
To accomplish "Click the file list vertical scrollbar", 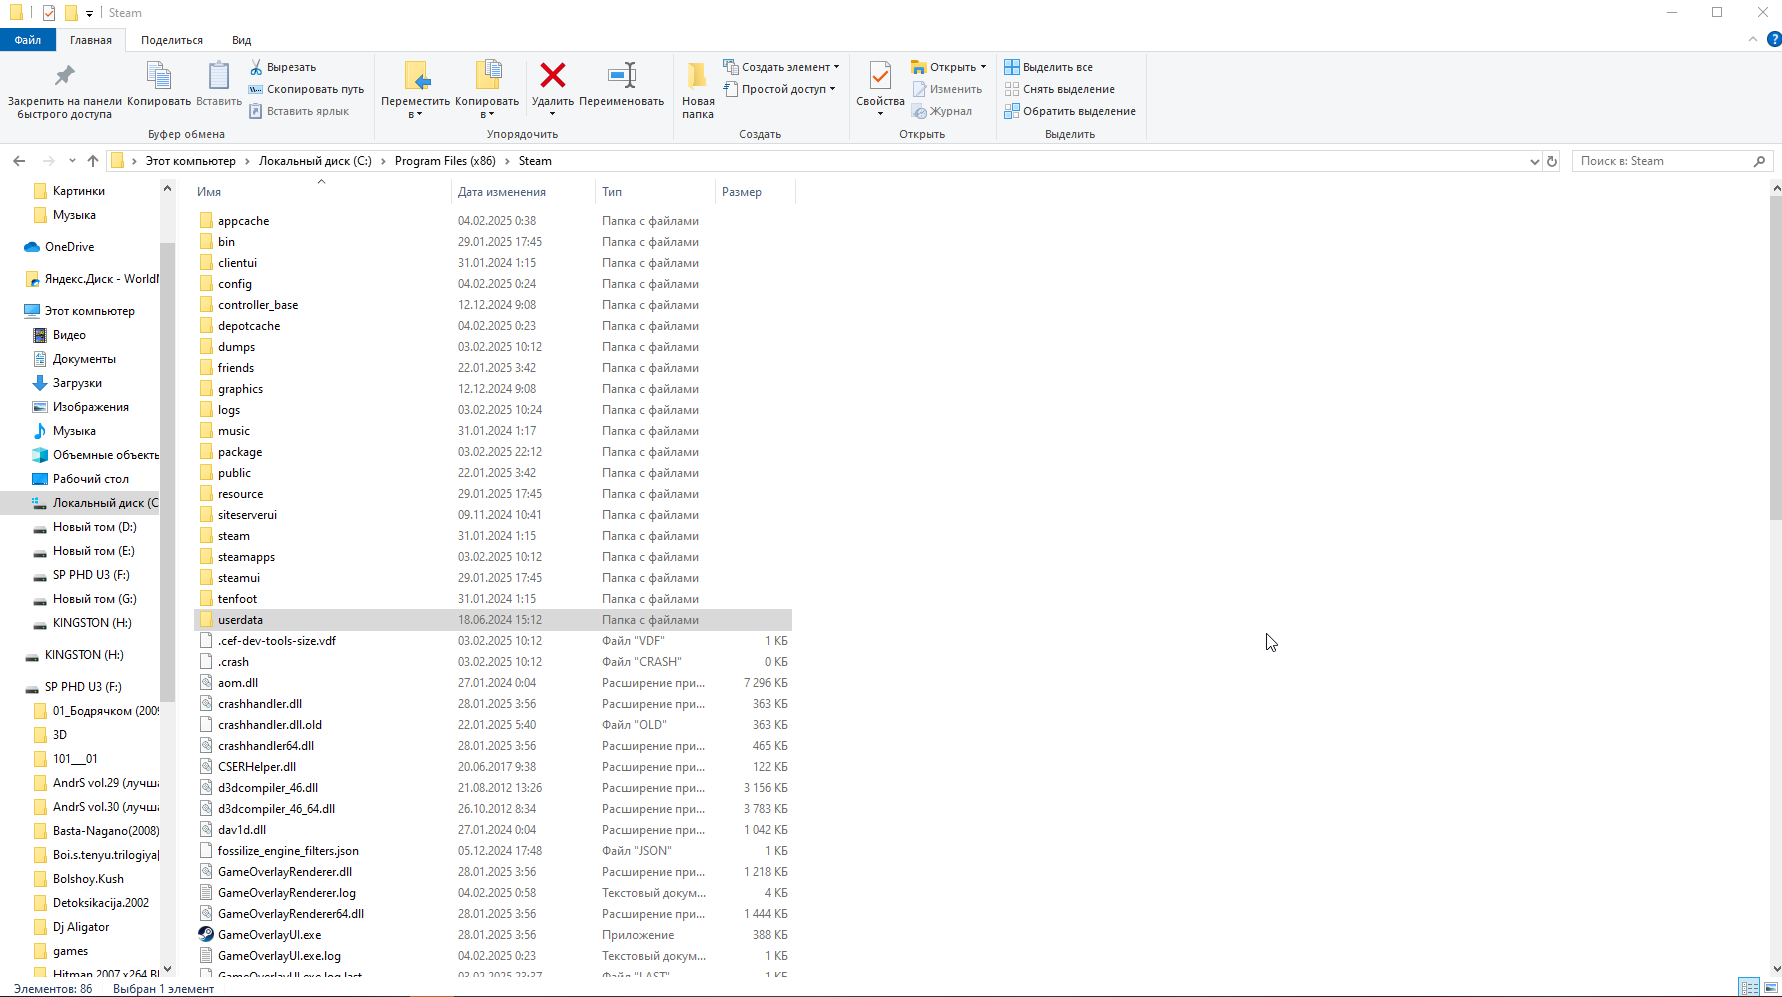I will [x=1776, y=360].
